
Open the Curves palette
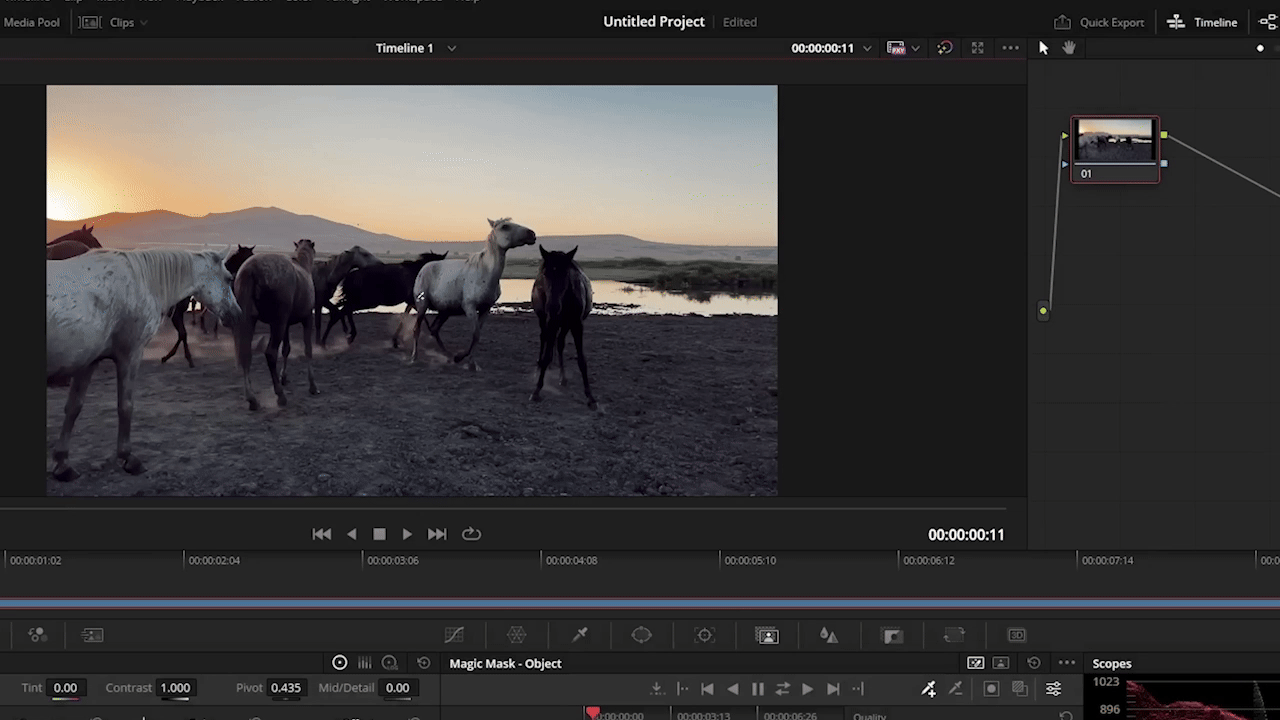click(x=454, y=635)
